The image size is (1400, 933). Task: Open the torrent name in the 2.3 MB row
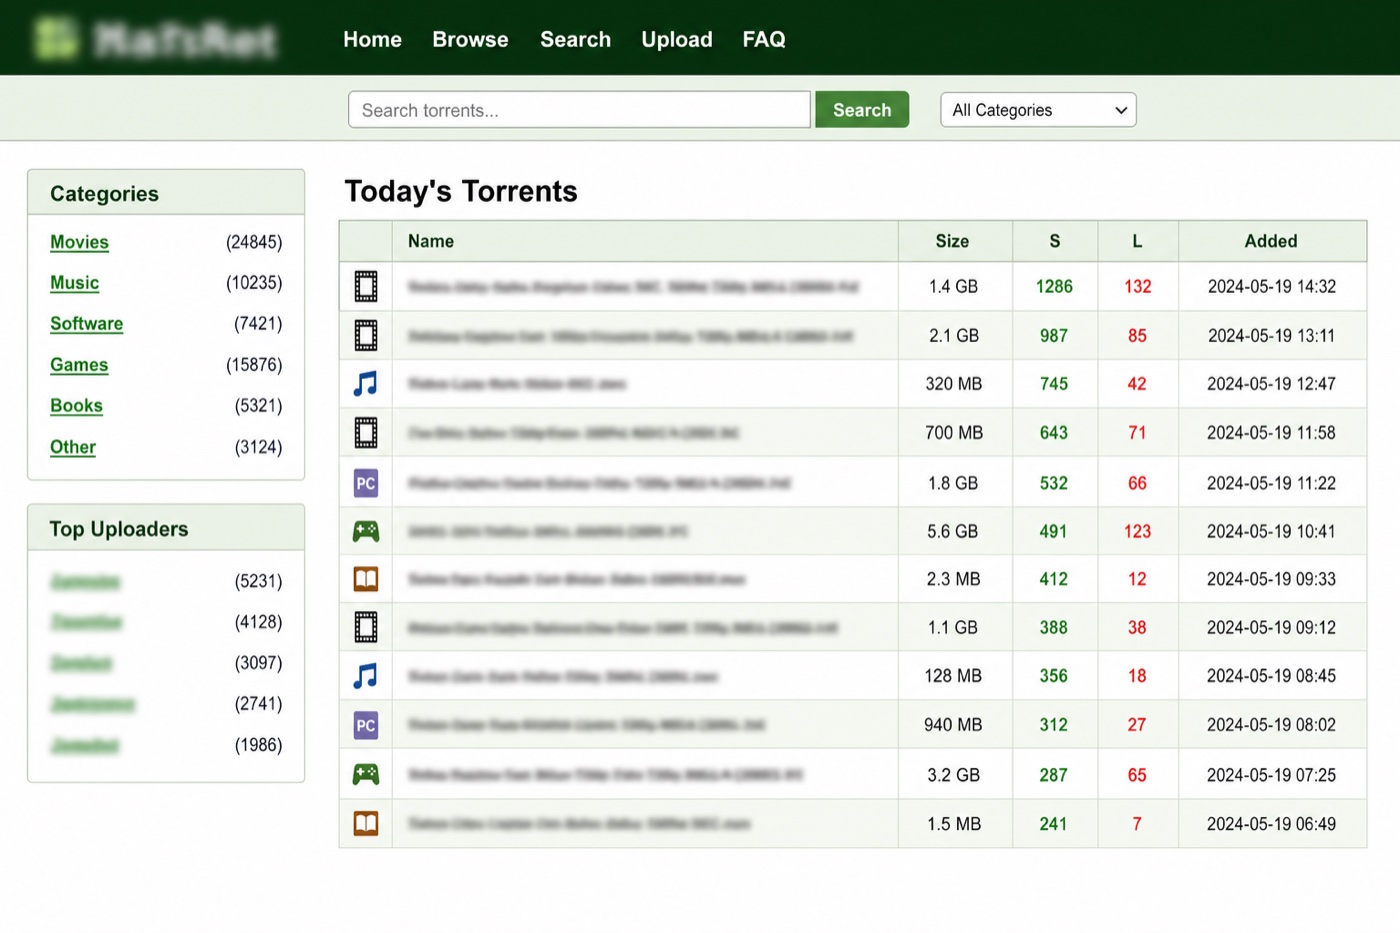pyautogui.click(x=576, y=579)
